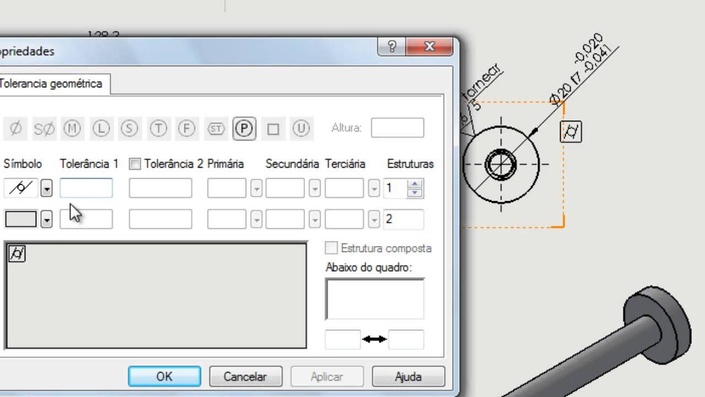Choose the least material condition L symbol
The height and width of the screenshot is (397, 705).
click(x=101, y=129)
